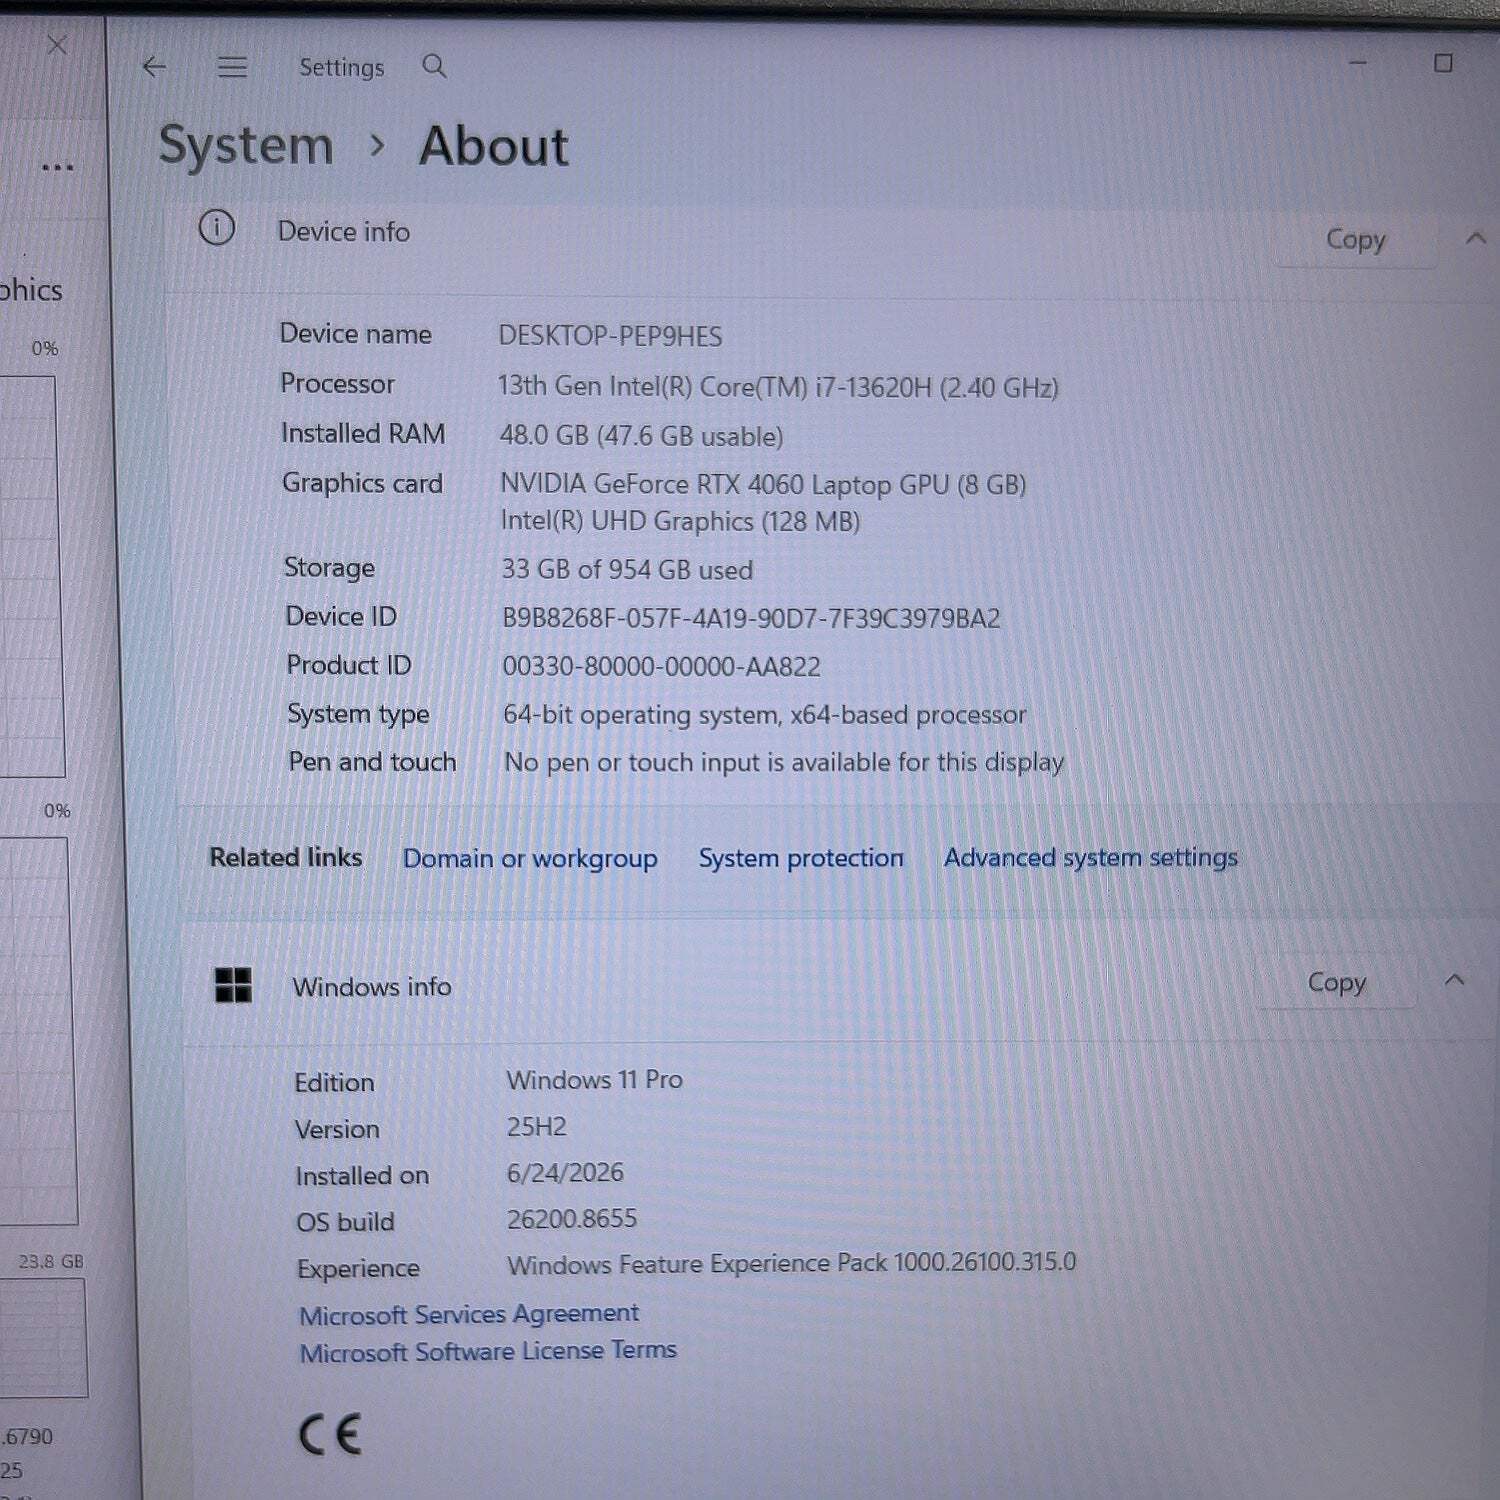Open the Settings search magnifier
The width and height of the screenshot is (1500, 1500).
(x=434, y=66)
